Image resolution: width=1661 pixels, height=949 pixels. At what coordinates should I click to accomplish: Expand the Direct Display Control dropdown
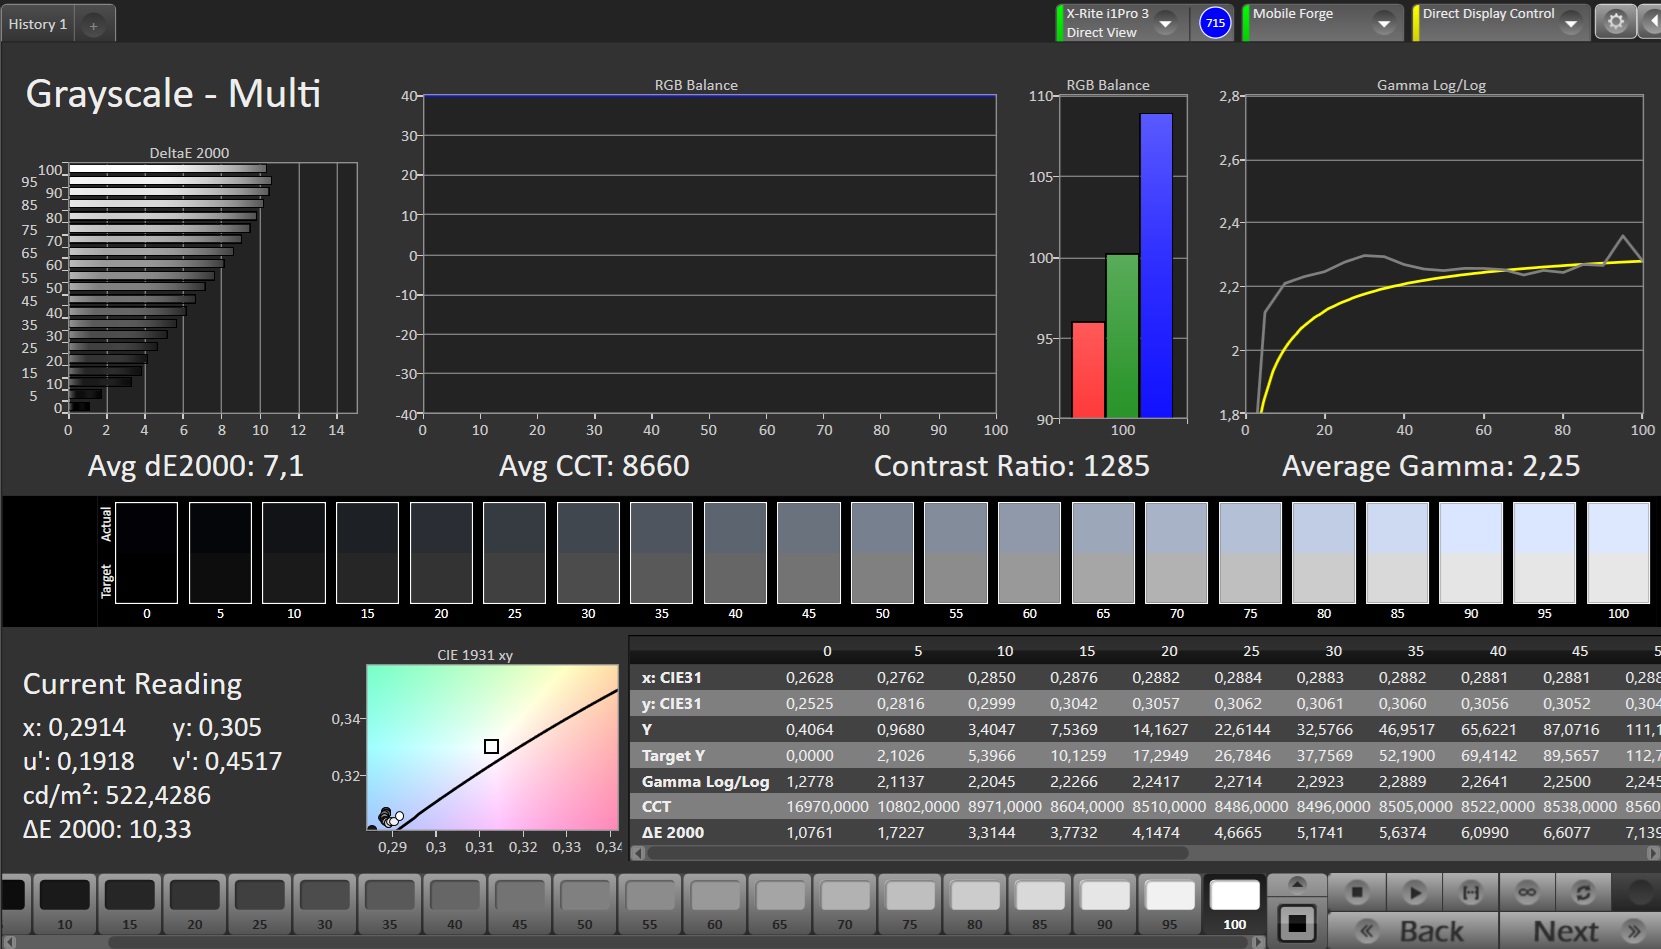tap(1570, 23)
